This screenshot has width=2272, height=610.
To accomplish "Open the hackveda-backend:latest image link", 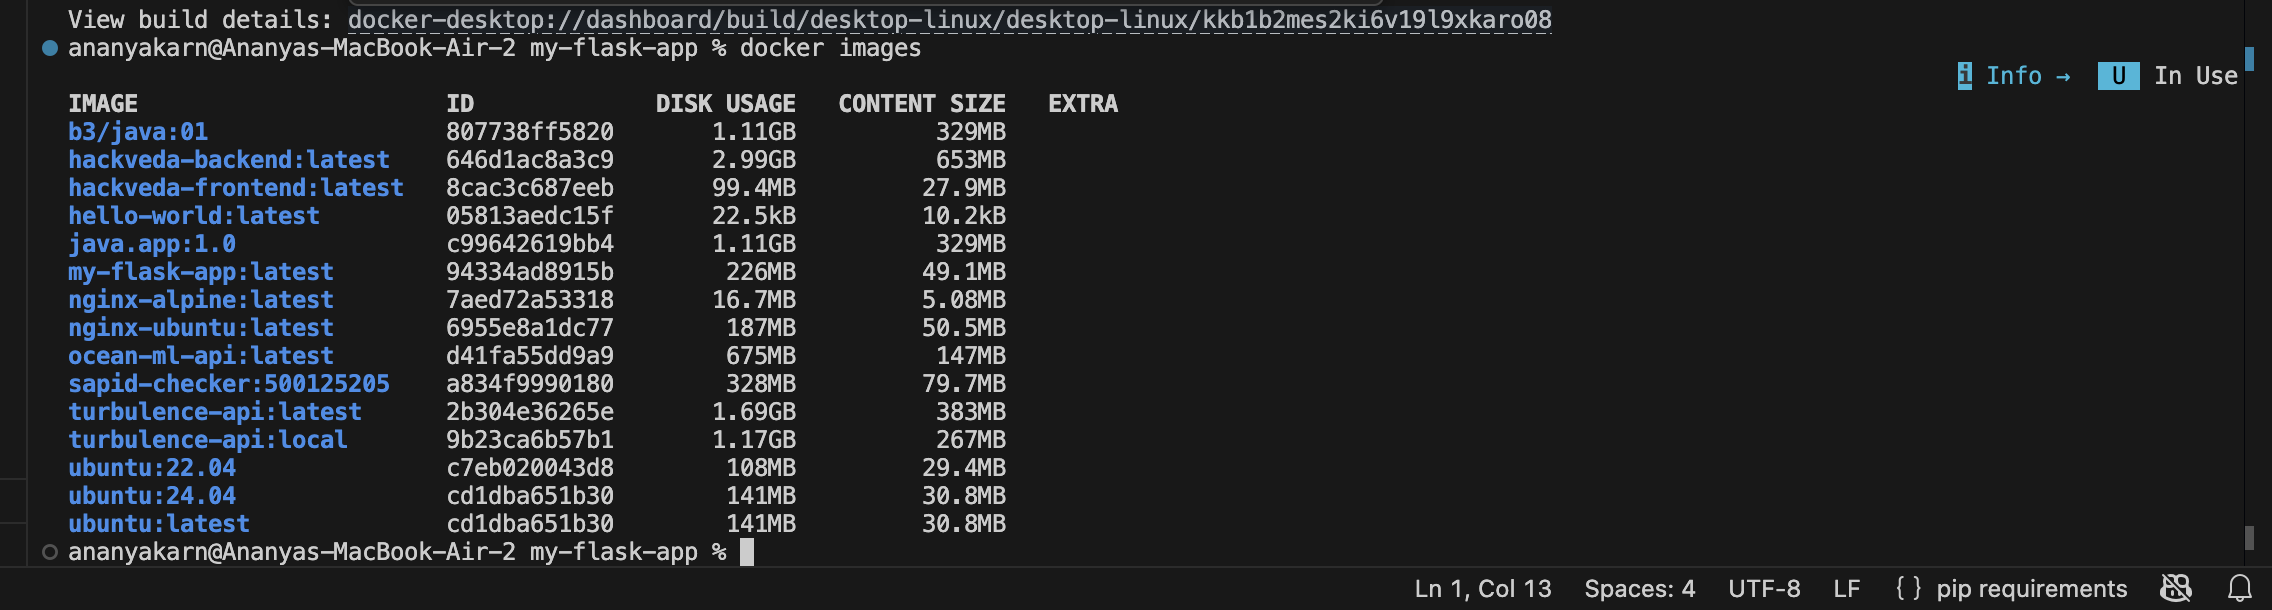I will [228, 159].
